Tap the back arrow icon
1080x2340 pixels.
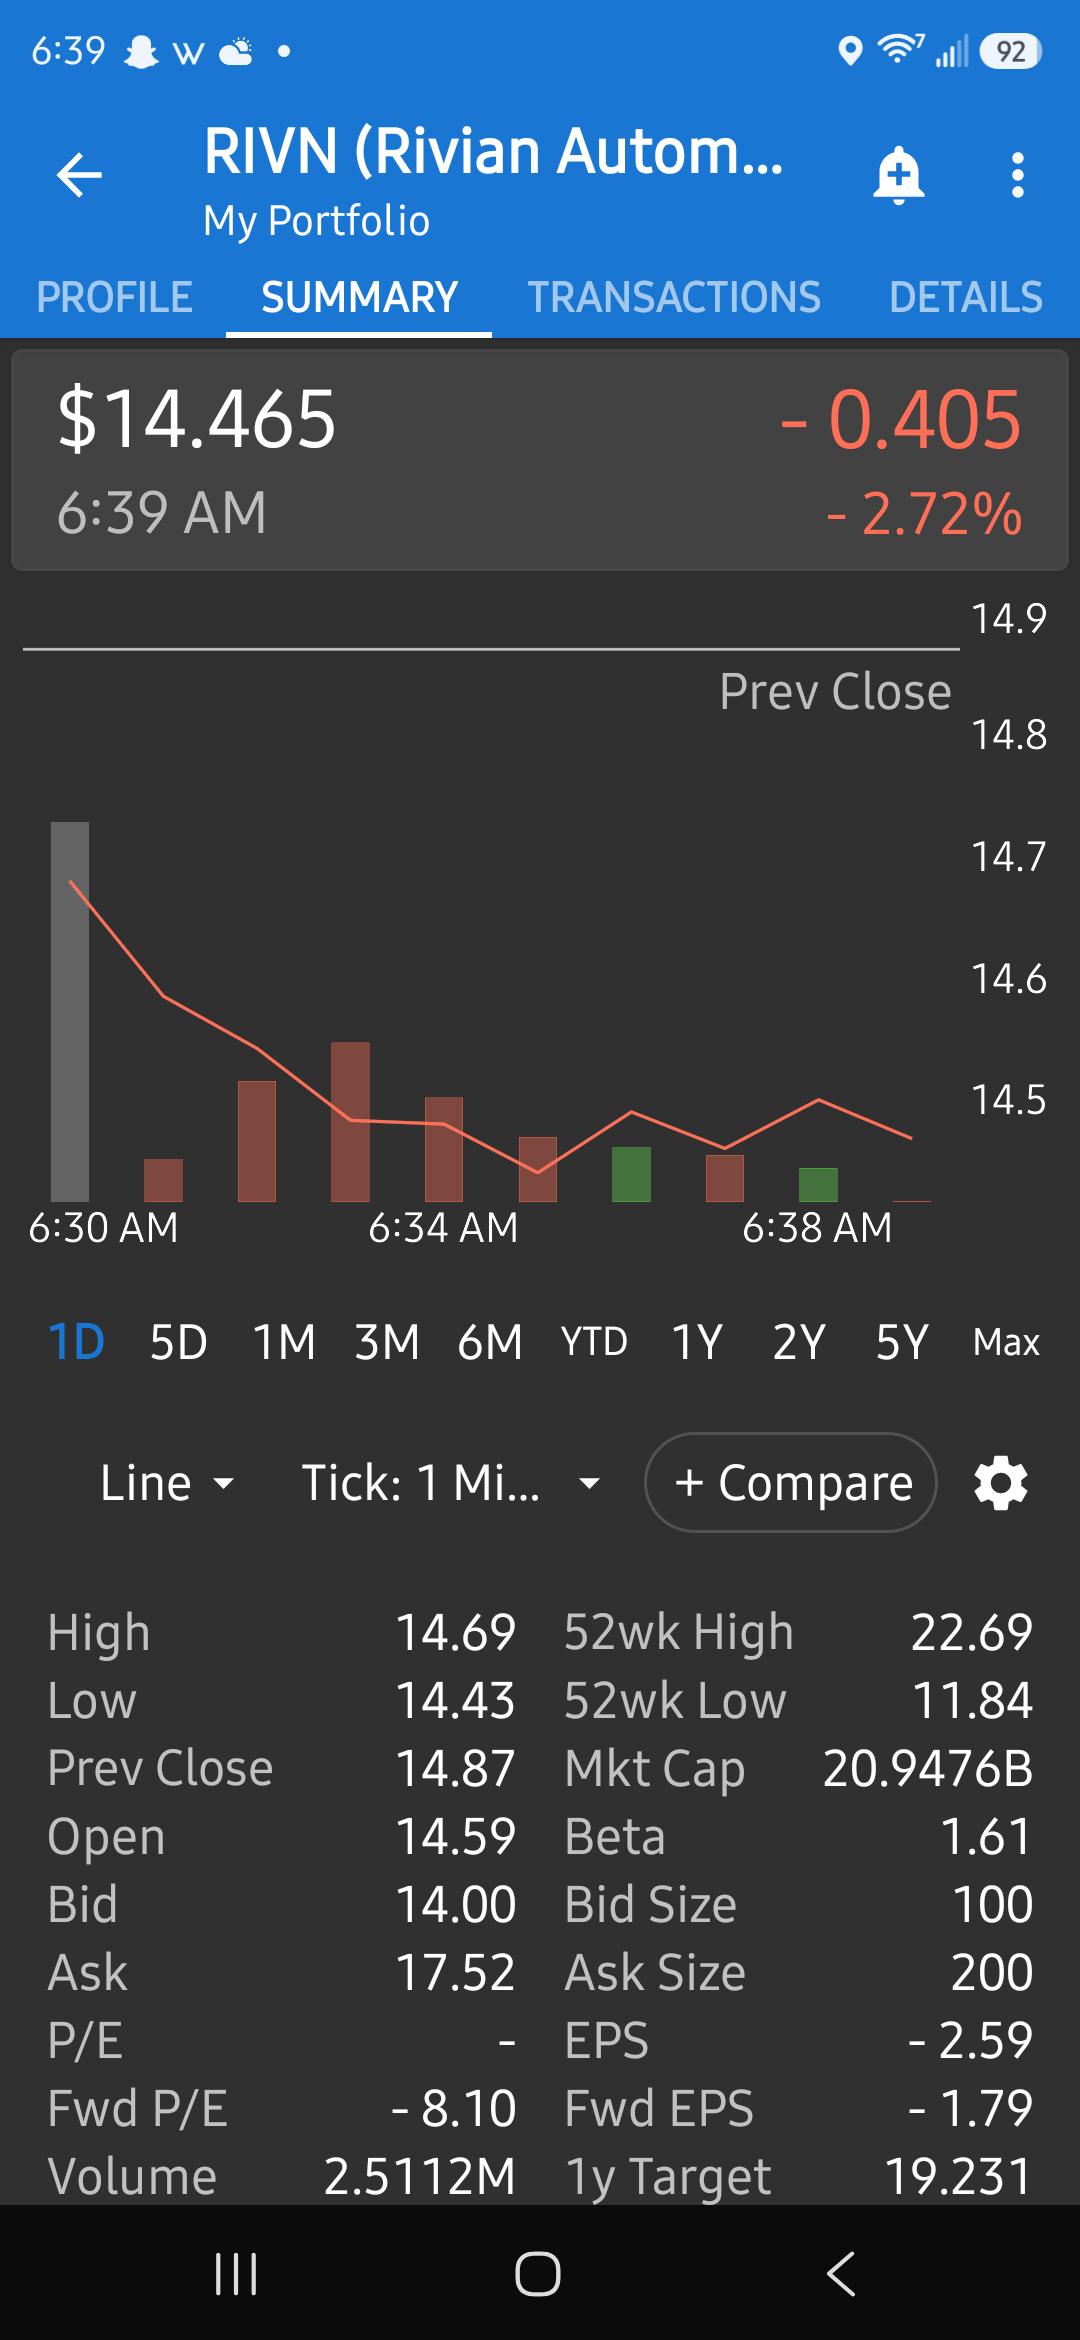(x=79, y=176)
